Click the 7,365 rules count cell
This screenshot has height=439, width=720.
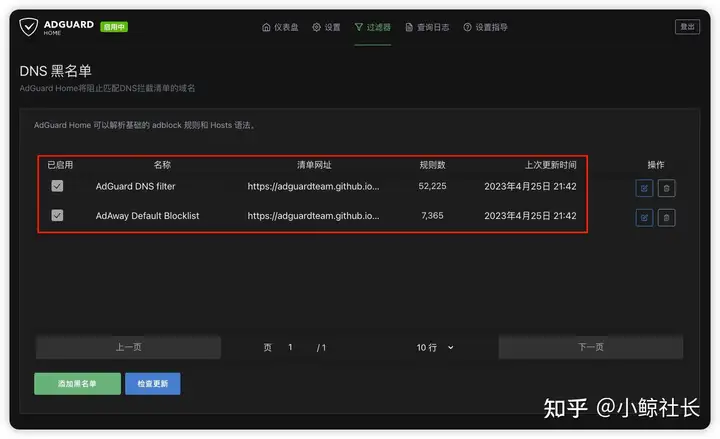coord(433,216)
